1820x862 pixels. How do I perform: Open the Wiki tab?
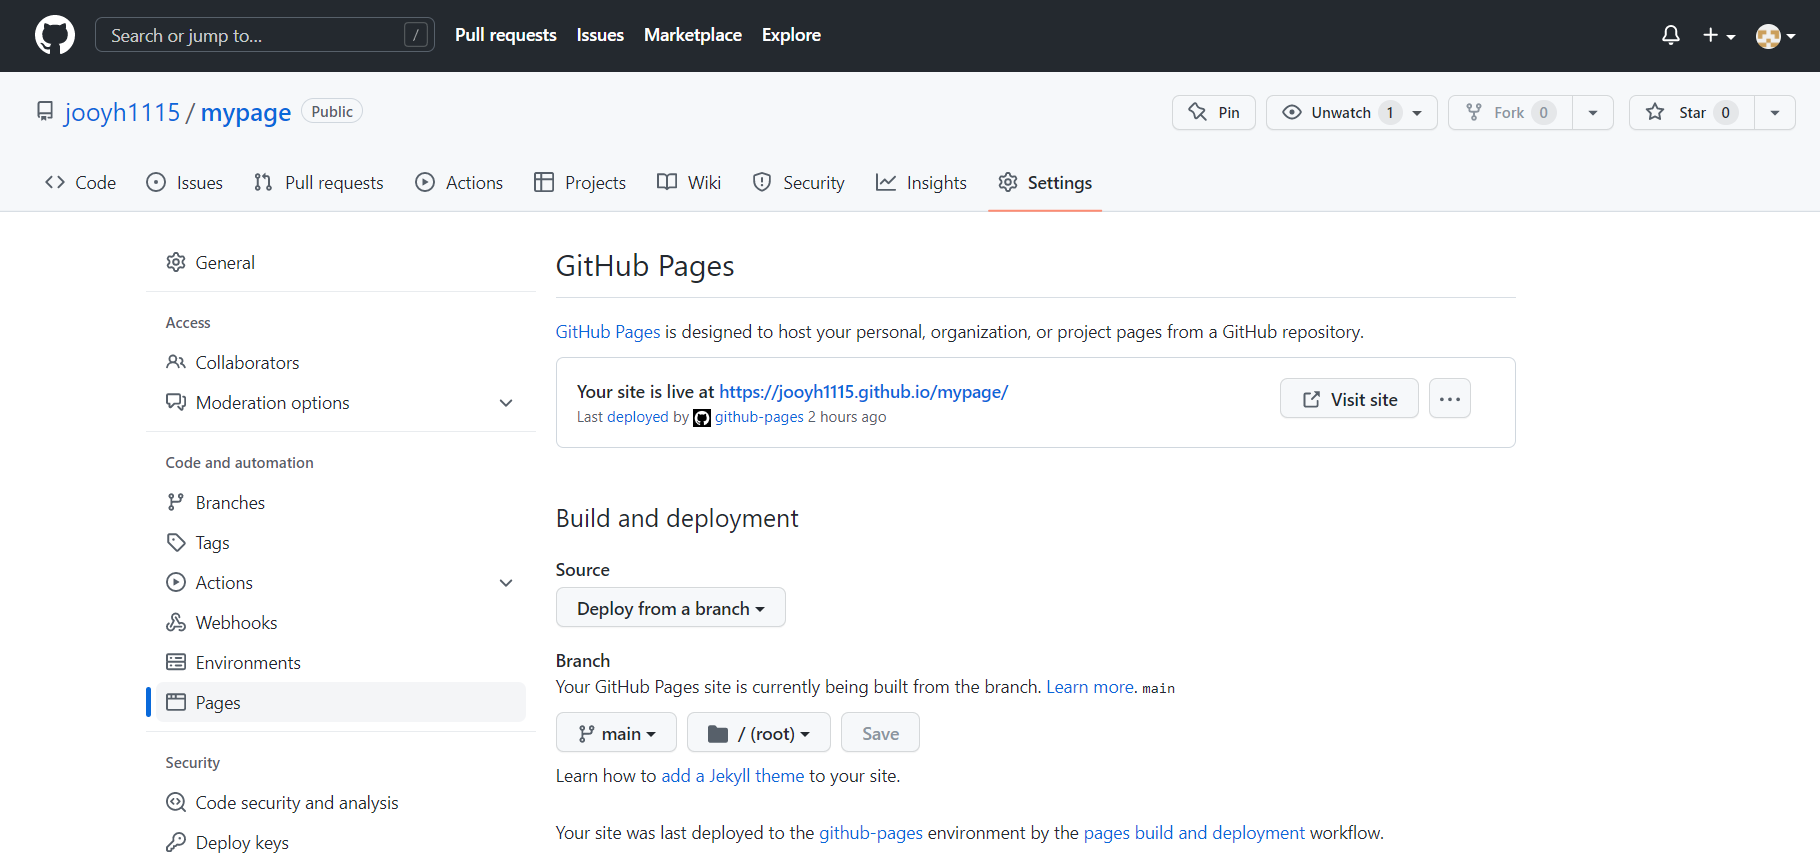(x=689, y=182)
